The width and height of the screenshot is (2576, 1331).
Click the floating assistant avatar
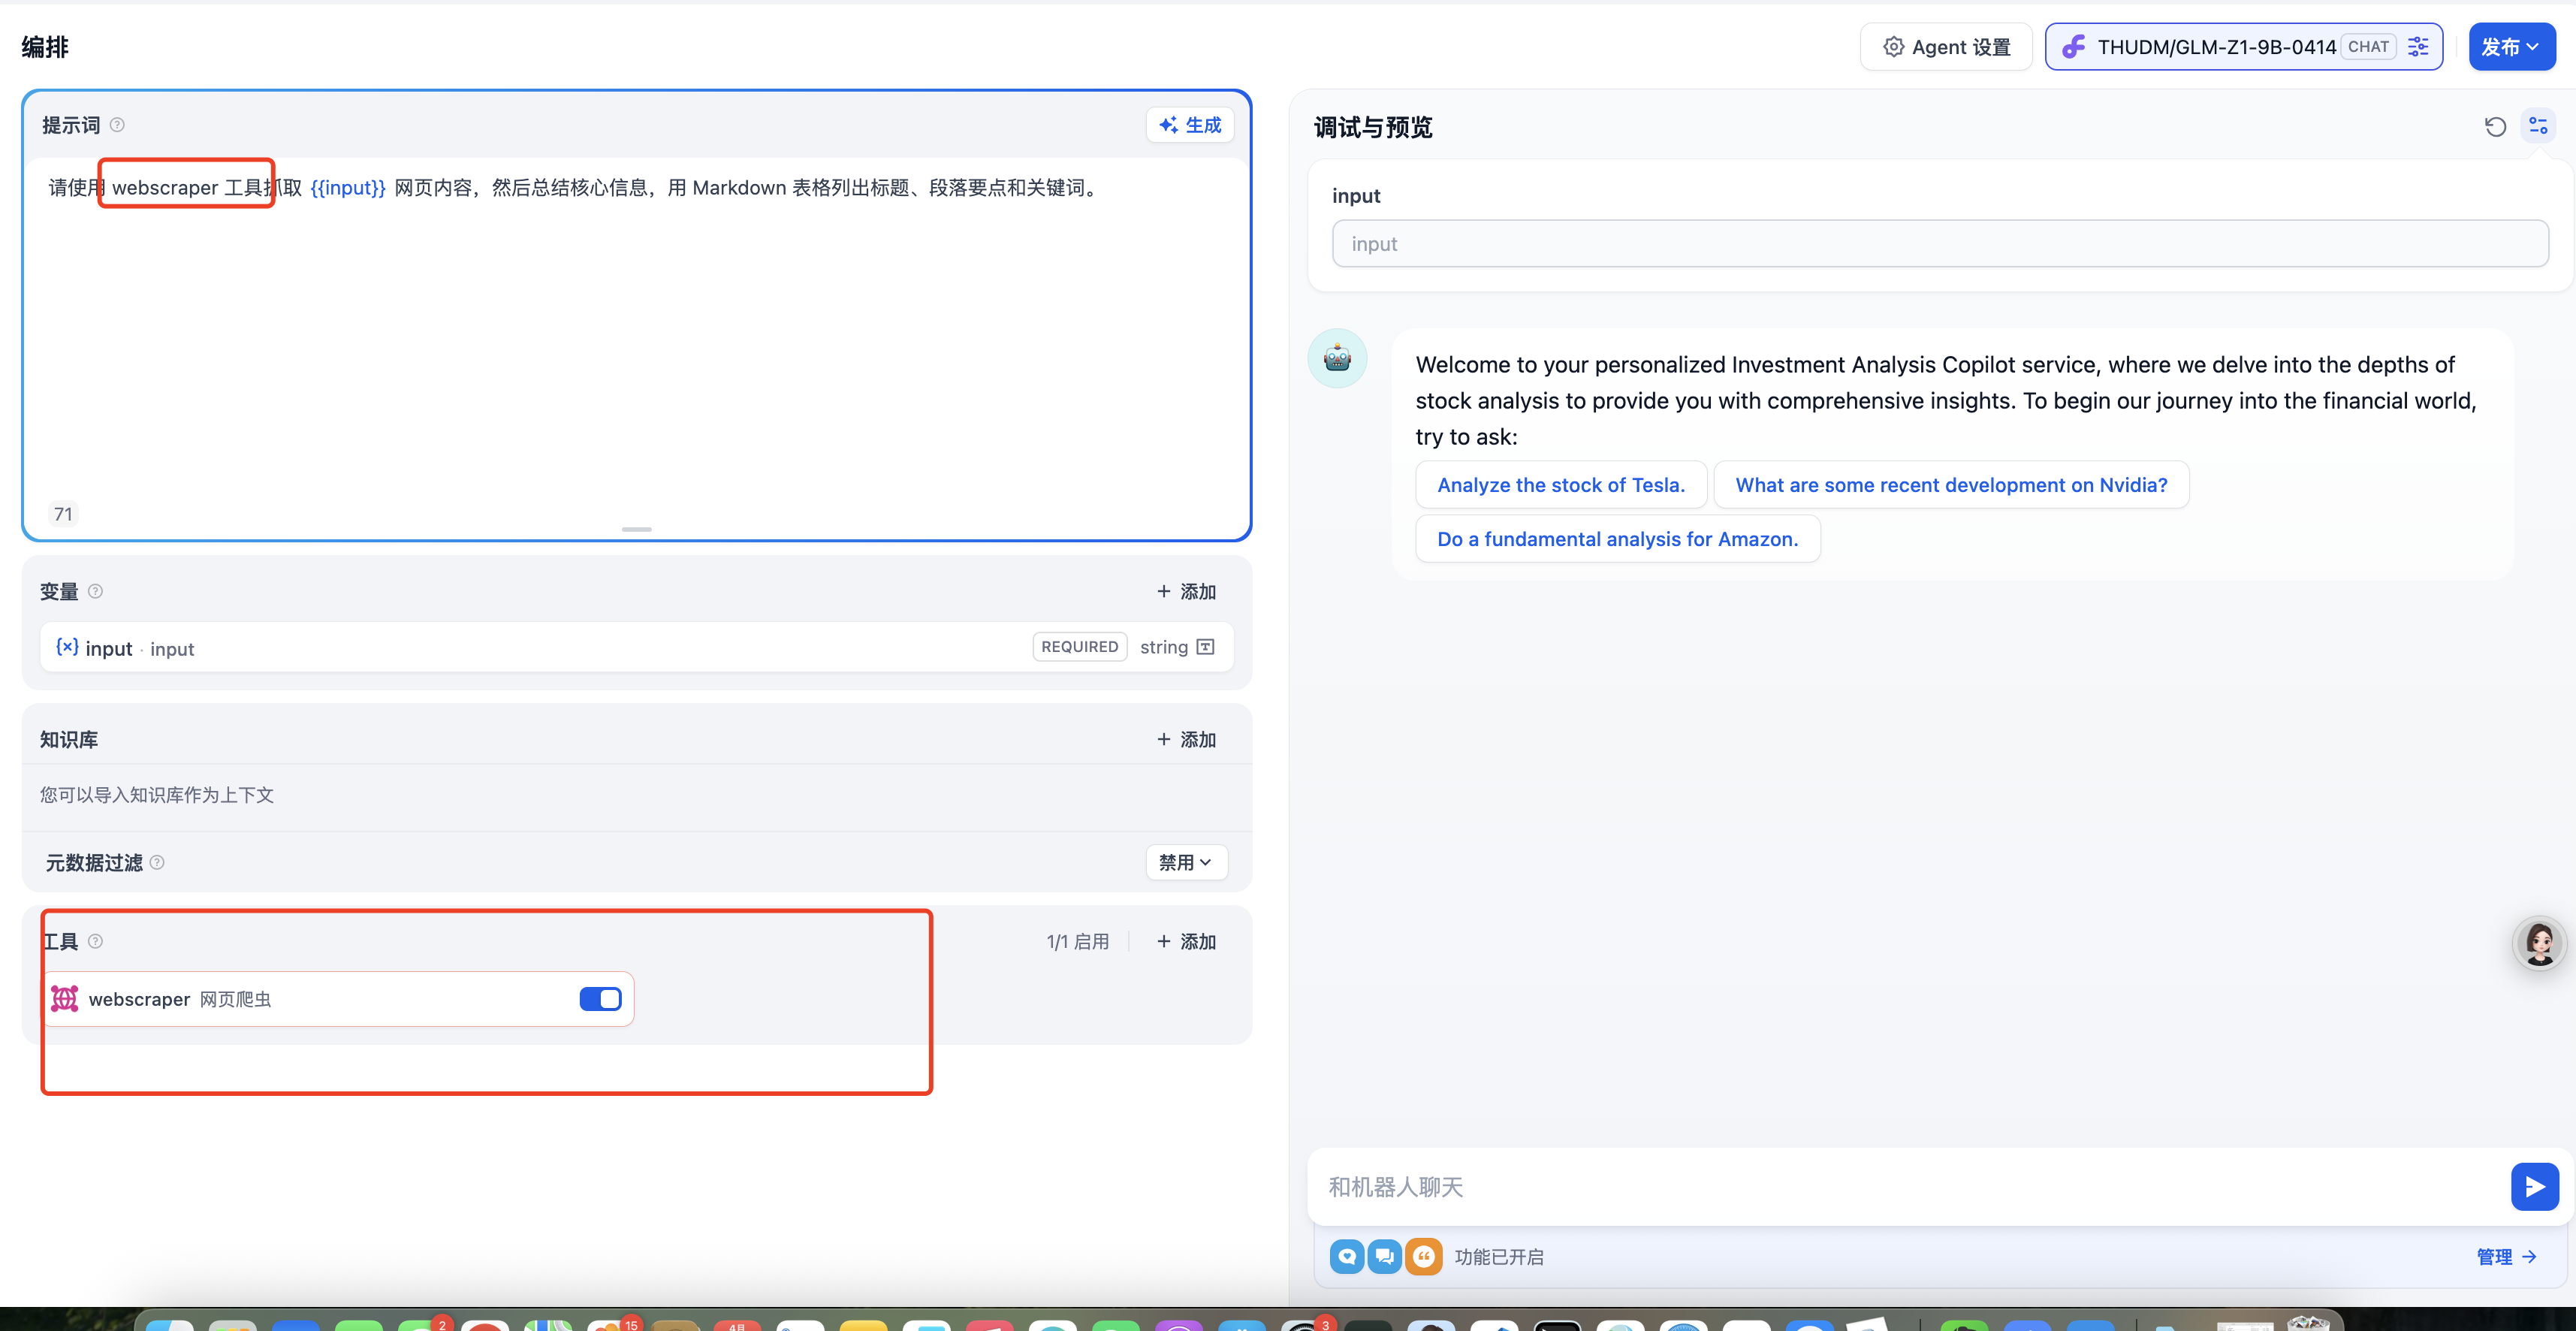click(x=2539, y=943)
